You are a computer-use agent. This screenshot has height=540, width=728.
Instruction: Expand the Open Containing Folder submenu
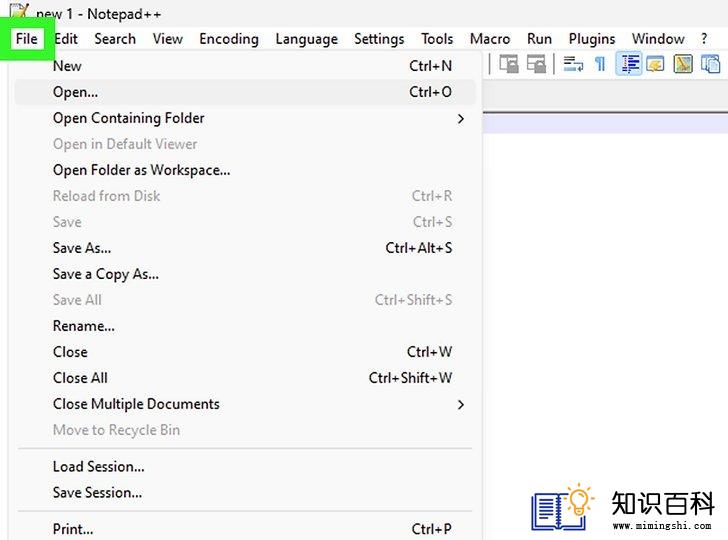tap(245, 118)
